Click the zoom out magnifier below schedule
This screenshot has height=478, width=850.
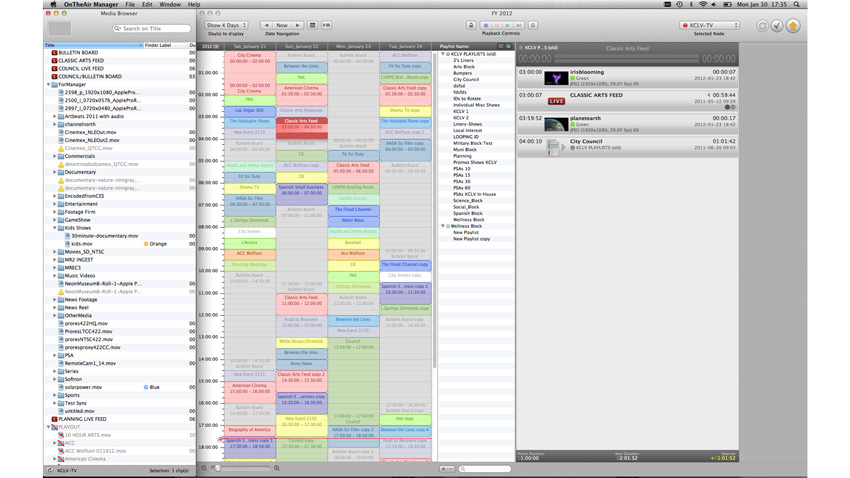pyautogui.click(x=204, y=468)
